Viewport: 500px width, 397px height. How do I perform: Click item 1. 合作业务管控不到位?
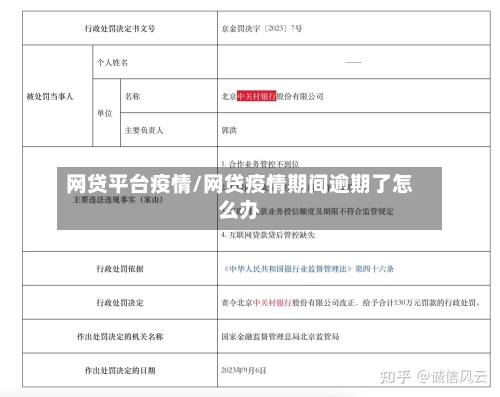pyautogui.click(x=260, y=164)
